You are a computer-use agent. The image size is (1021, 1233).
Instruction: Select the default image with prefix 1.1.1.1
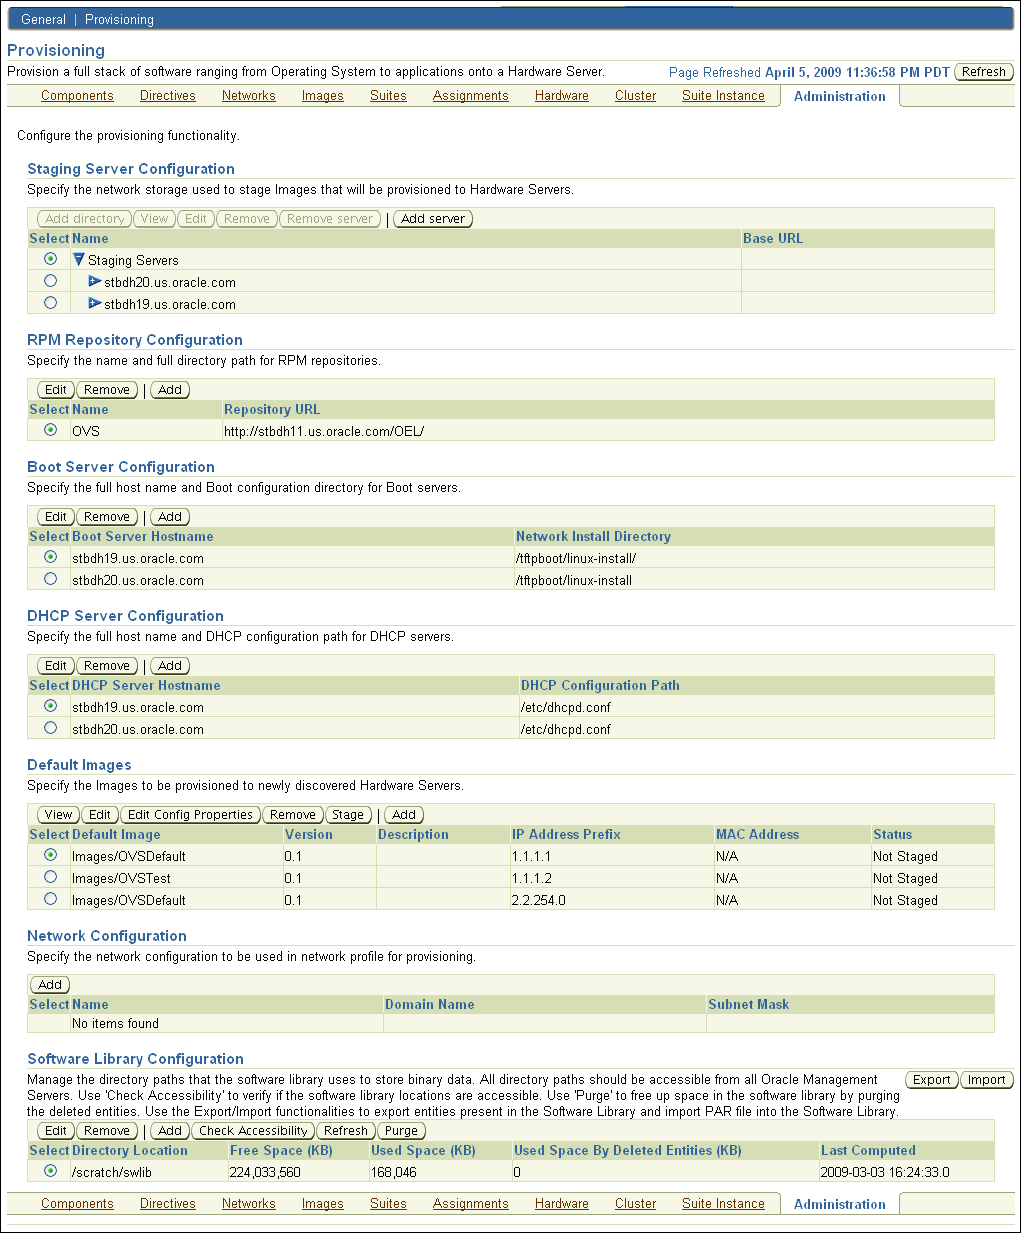[x=50, y=855]
